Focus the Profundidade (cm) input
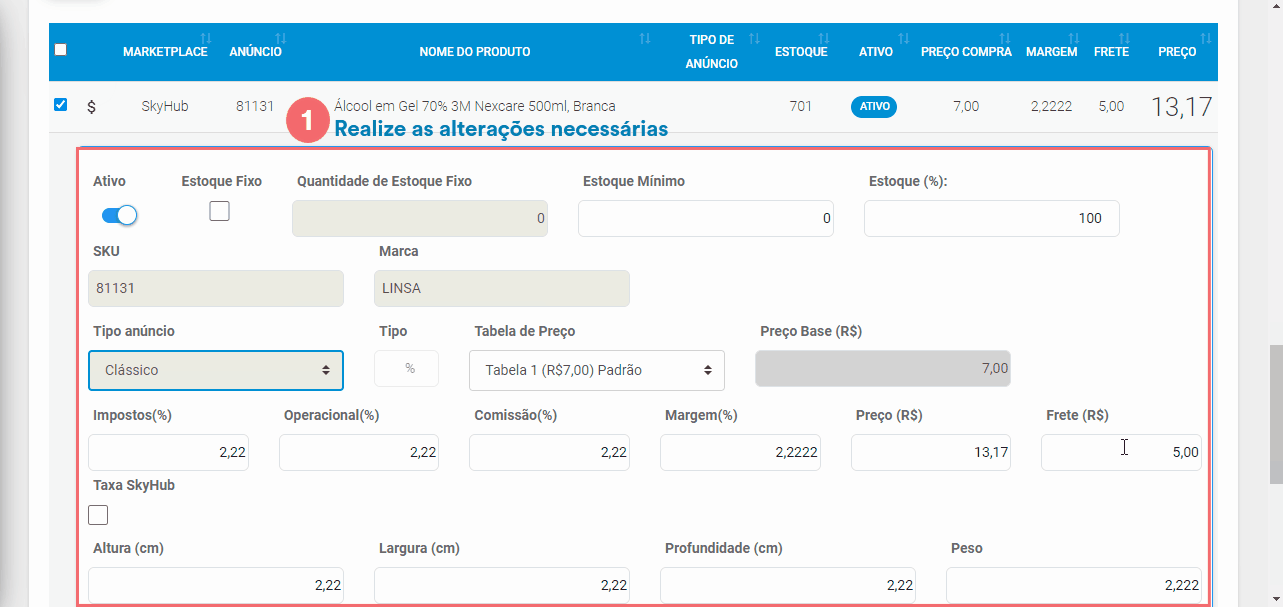This screenshot has height=607, width=1283. pos(788,585)
